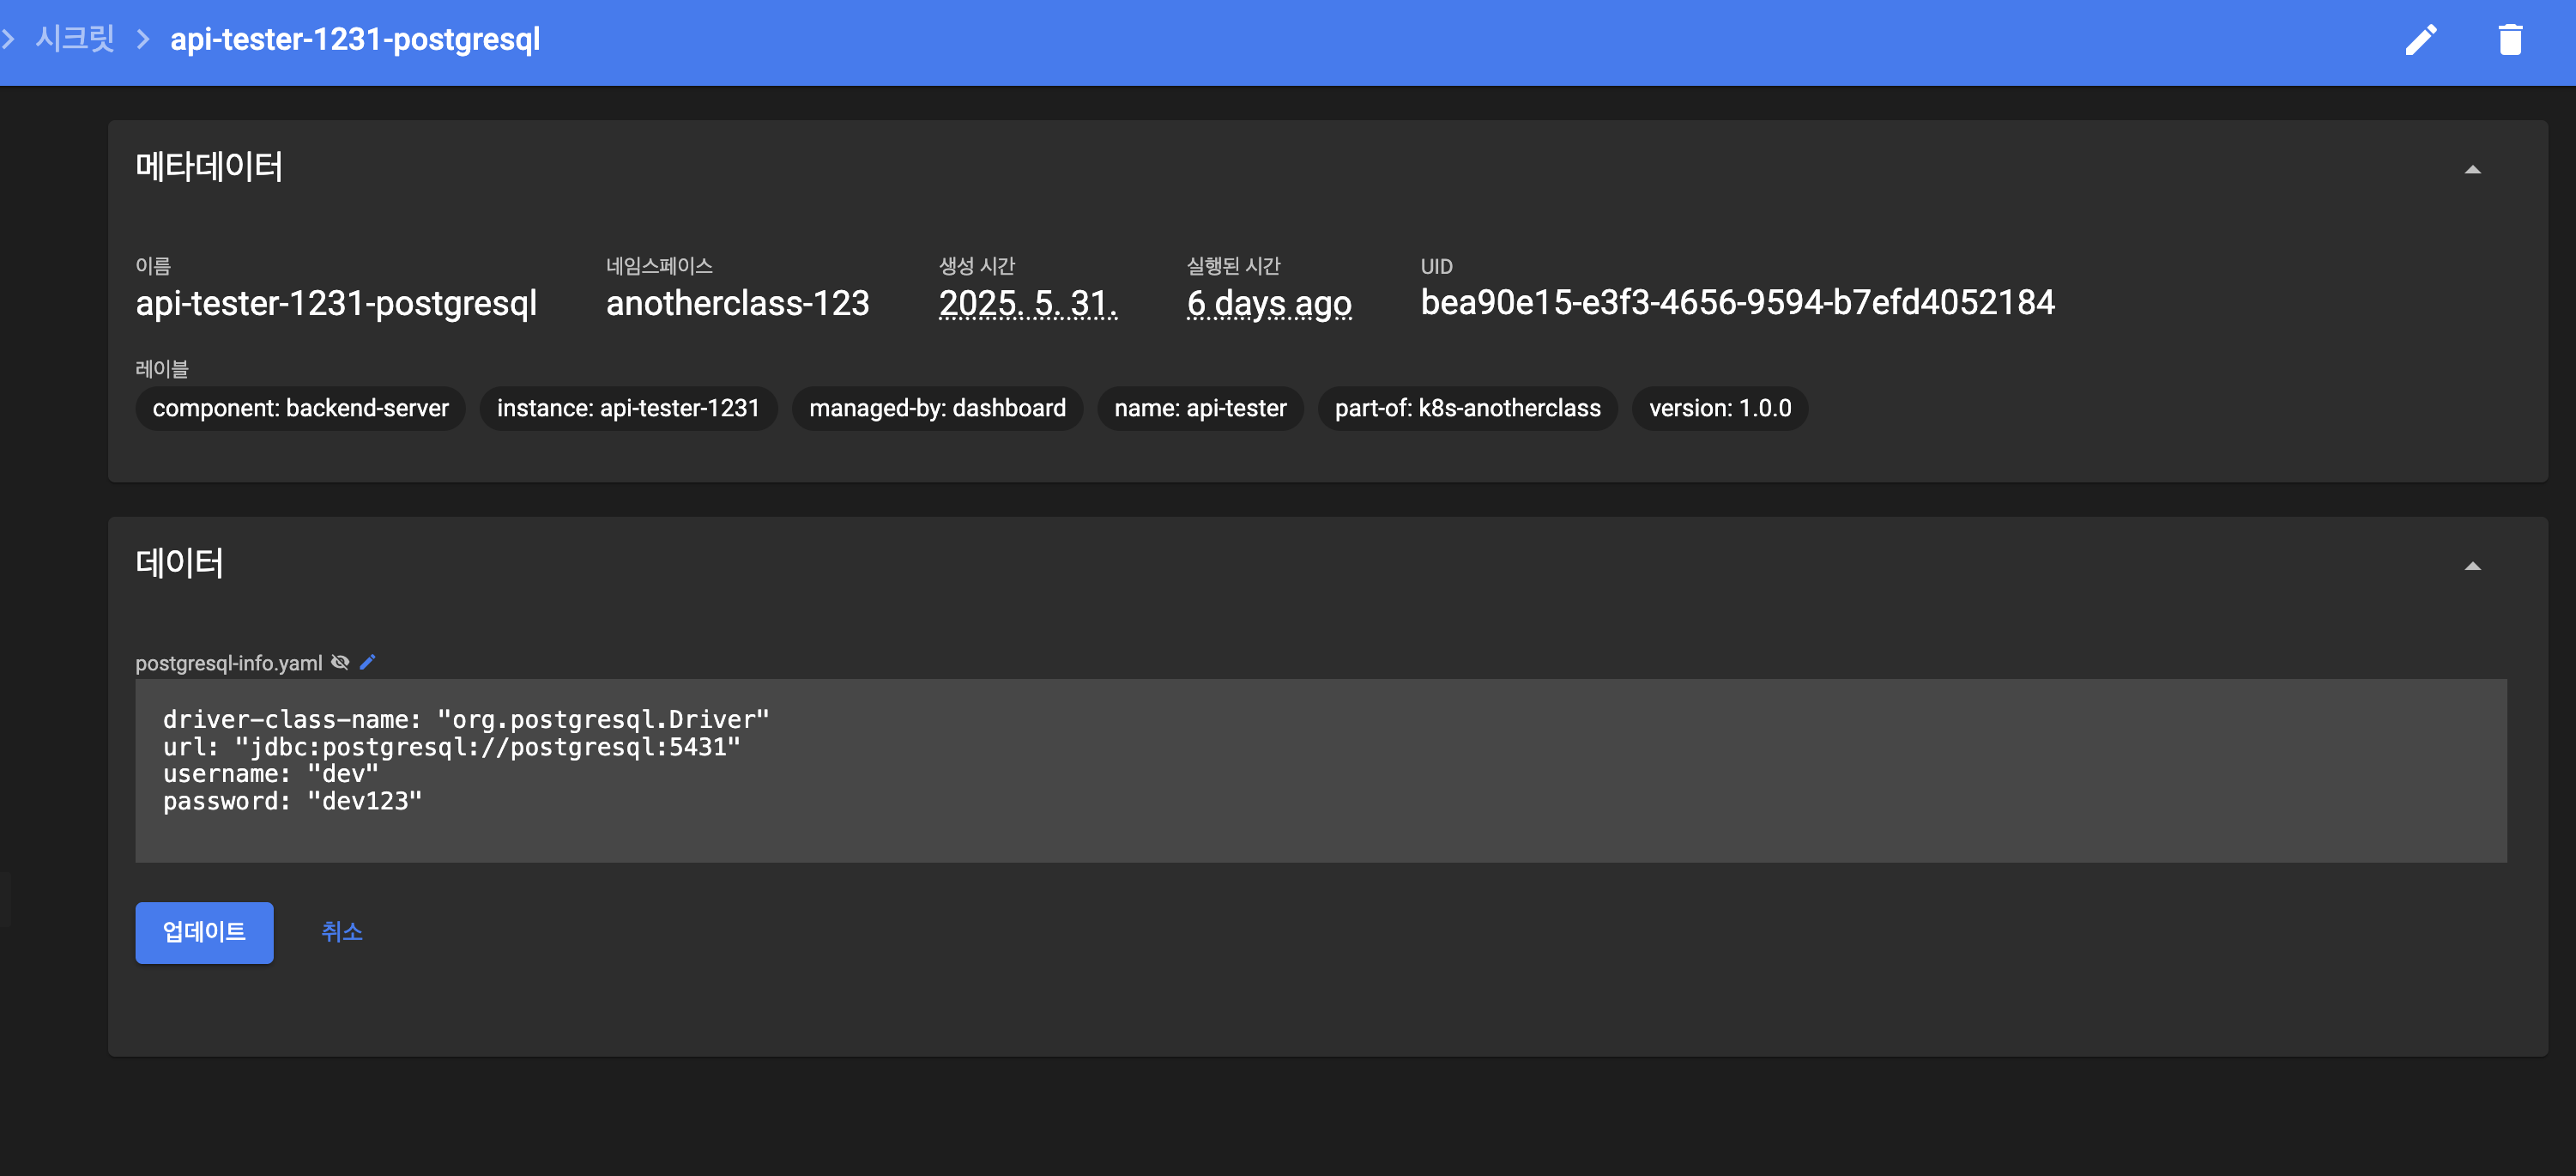The width and height of the screenshot is (2576, 1176).
Task: Navigate to 시크릿 breadcrumb
Action: pos(75,39)
